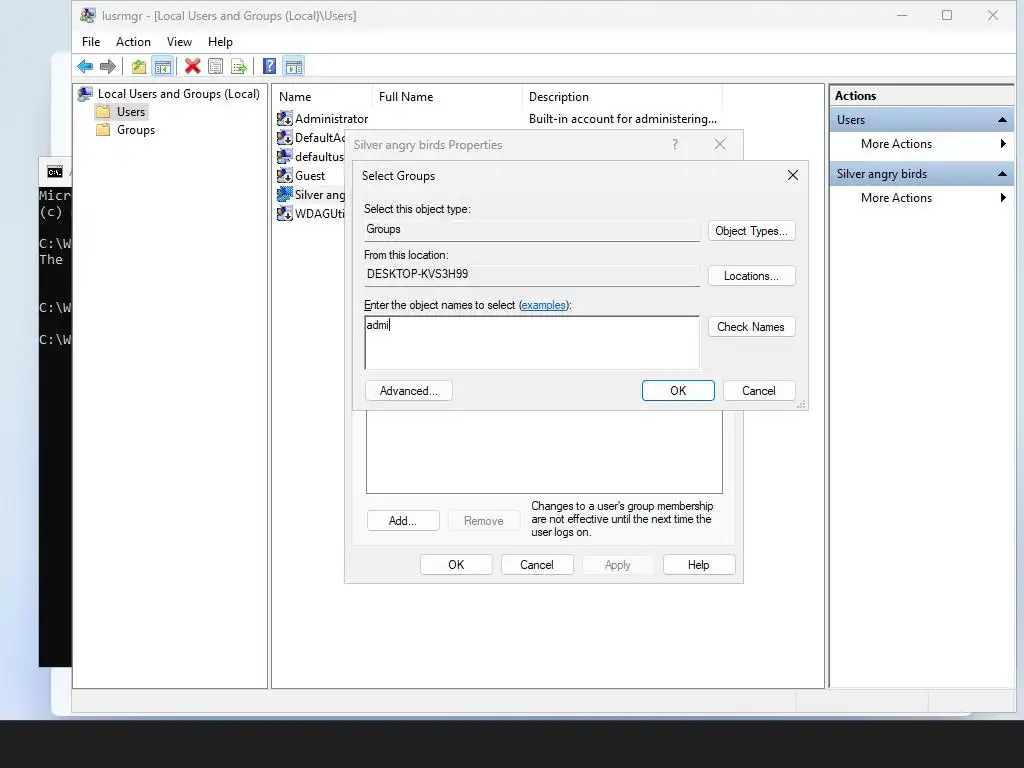Click the Groups object type field
This screenshot has height=768, width=1024.
[532, 230]
